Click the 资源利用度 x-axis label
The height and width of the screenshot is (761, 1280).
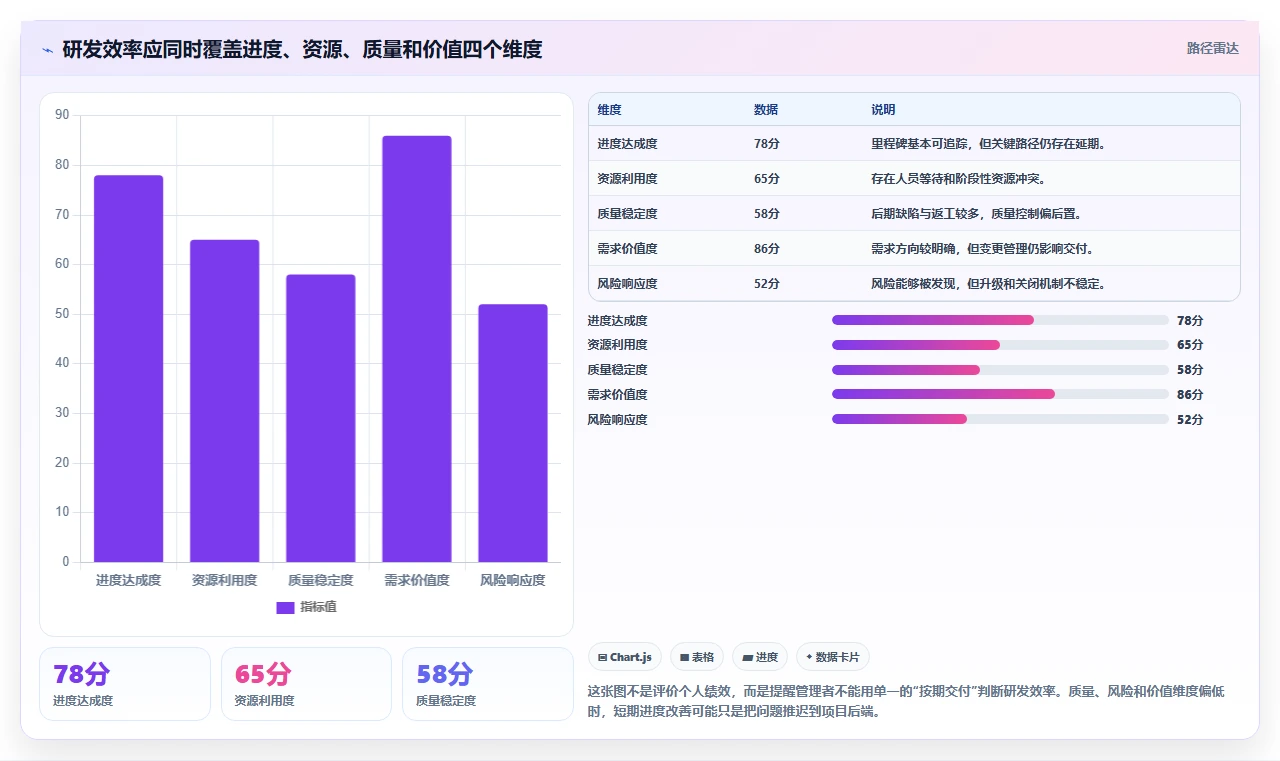coord(225,580)
